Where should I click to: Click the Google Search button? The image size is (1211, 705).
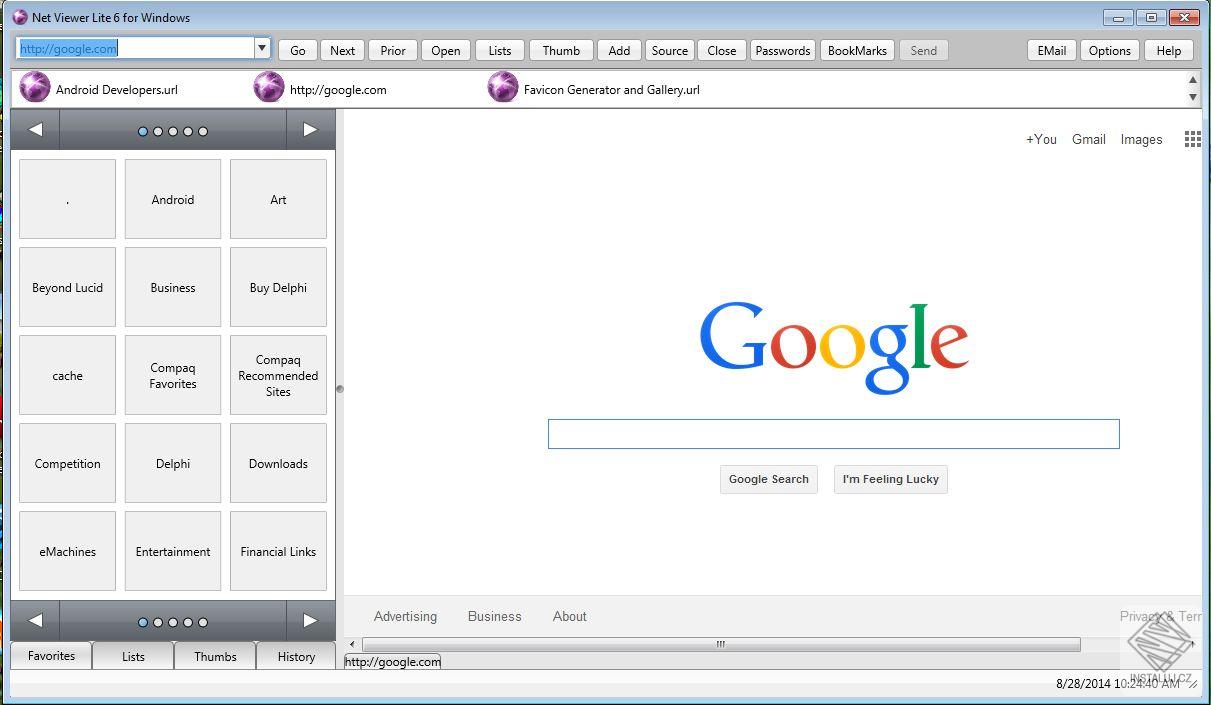(769, 479)
